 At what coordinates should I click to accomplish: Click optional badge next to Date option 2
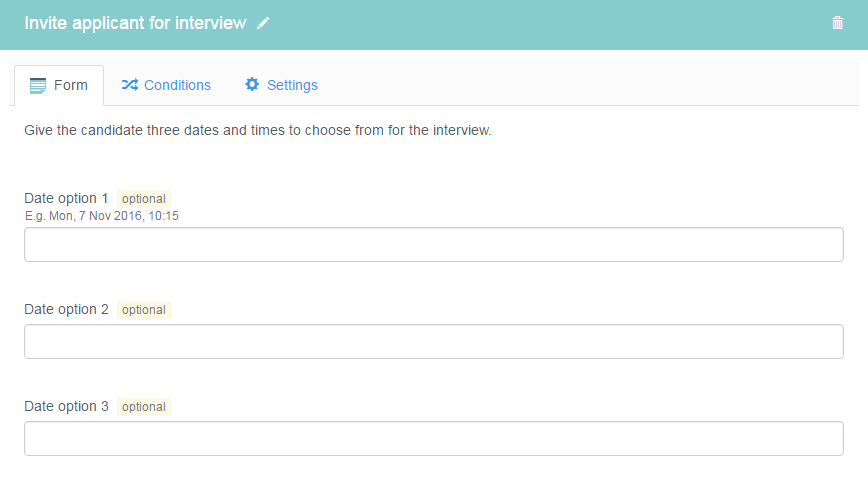click(144, 309)
